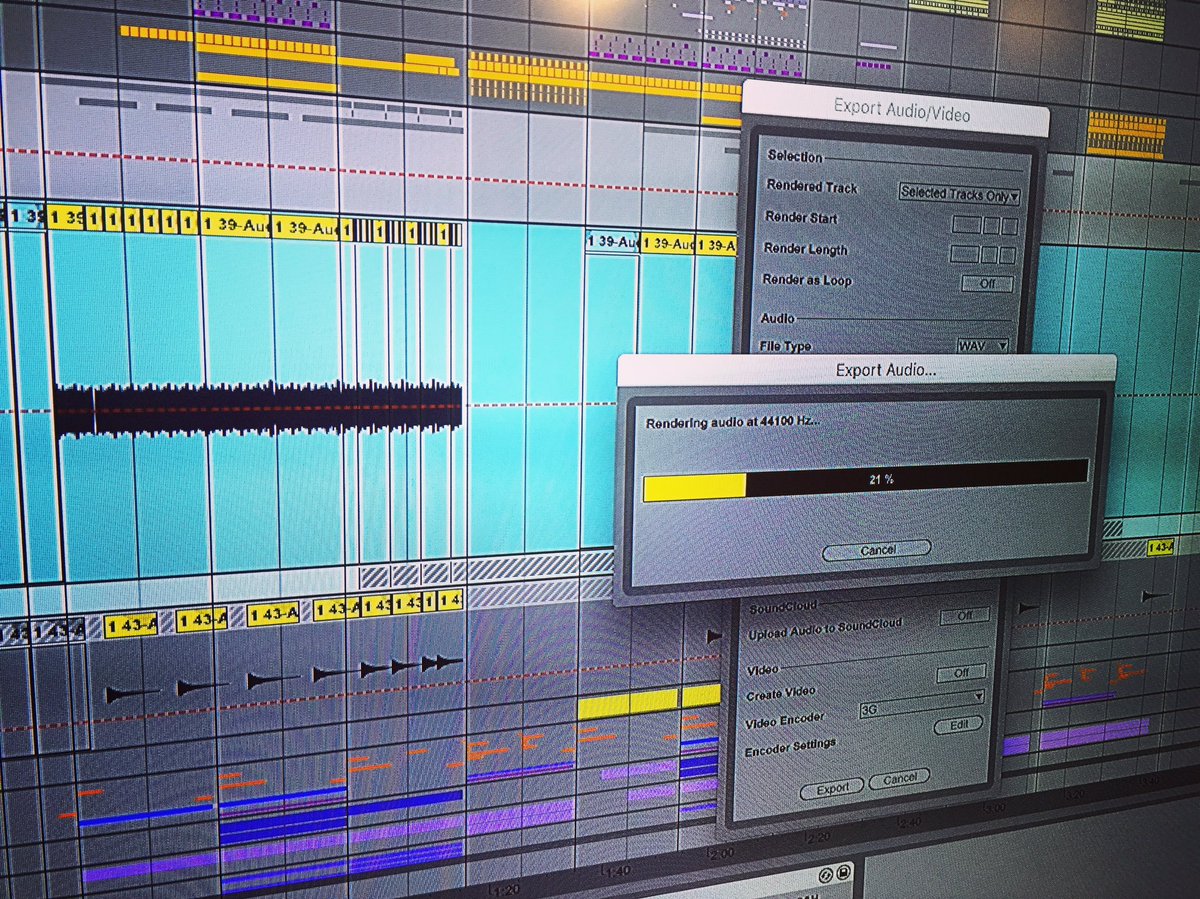Click the Export Audio... progress dialog title bar
1200x899 pixels.
(x=867, y=370)
